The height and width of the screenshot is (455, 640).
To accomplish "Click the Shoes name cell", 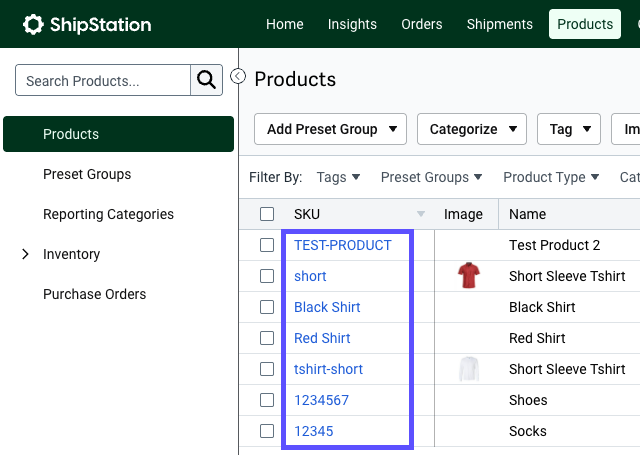I will coord(528,400).
